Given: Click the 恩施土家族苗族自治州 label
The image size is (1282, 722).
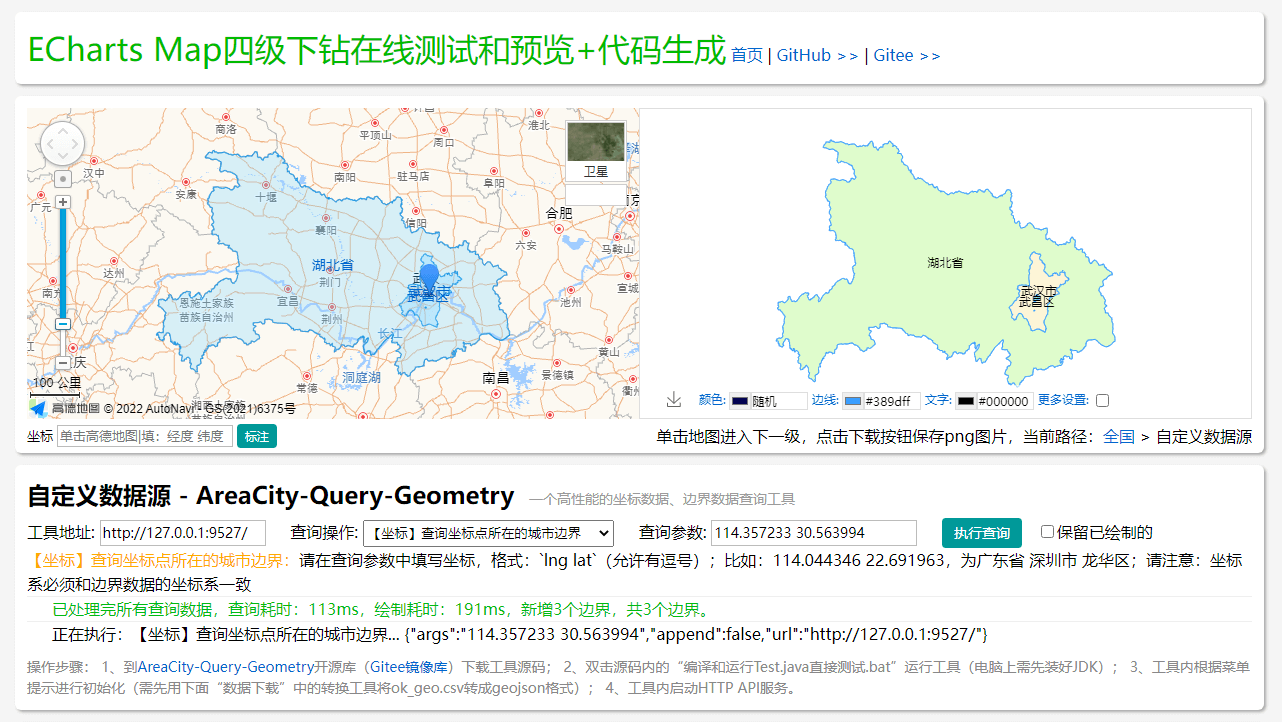Looking at the screenshot, I should (x=206, y=309).
